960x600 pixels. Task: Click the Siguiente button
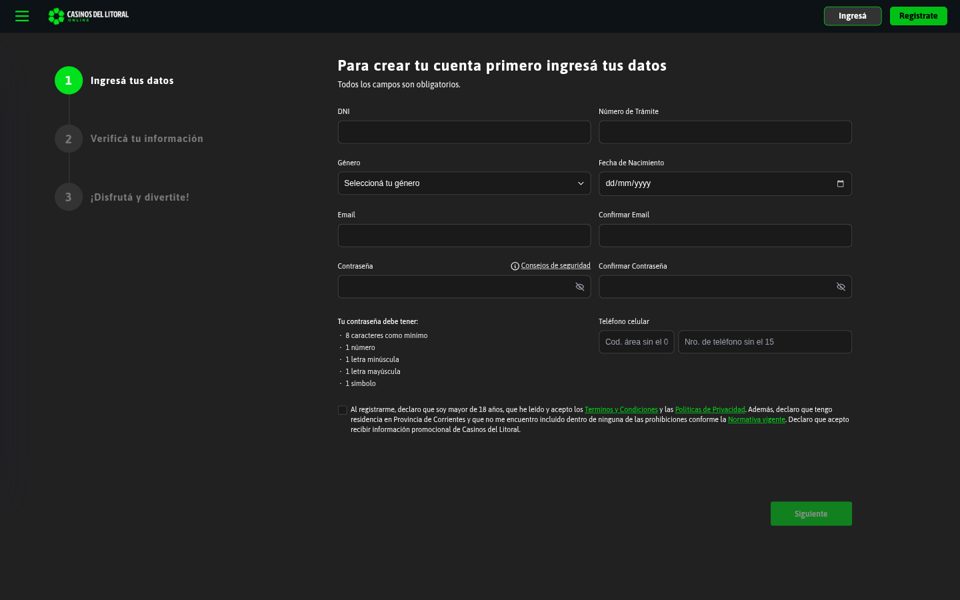(811, 514)
